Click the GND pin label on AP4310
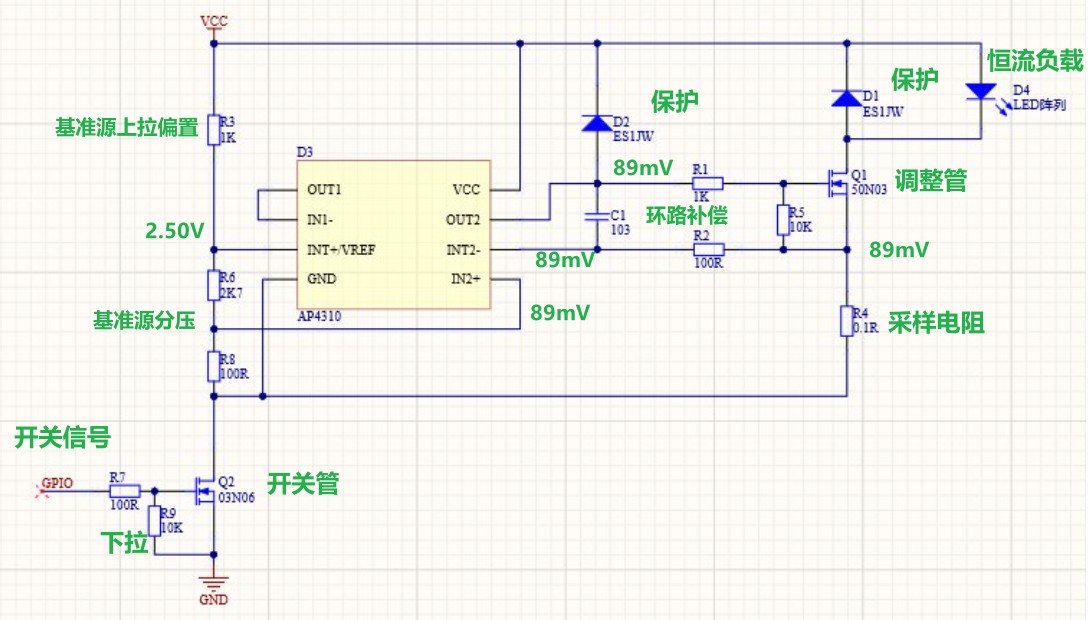1091x620 pixels. click(x=321, y=279)
